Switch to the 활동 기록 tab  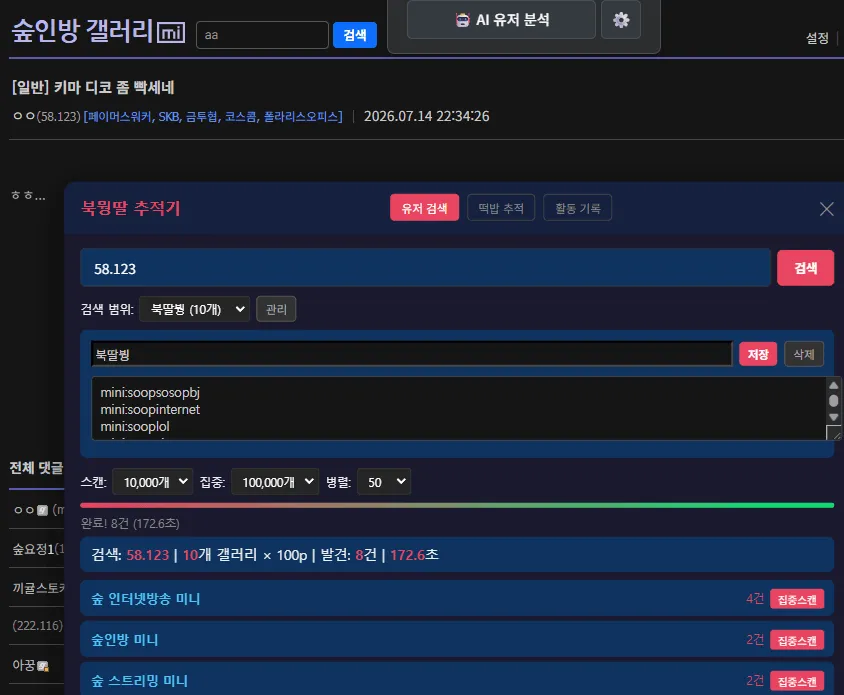click(578, 208)
